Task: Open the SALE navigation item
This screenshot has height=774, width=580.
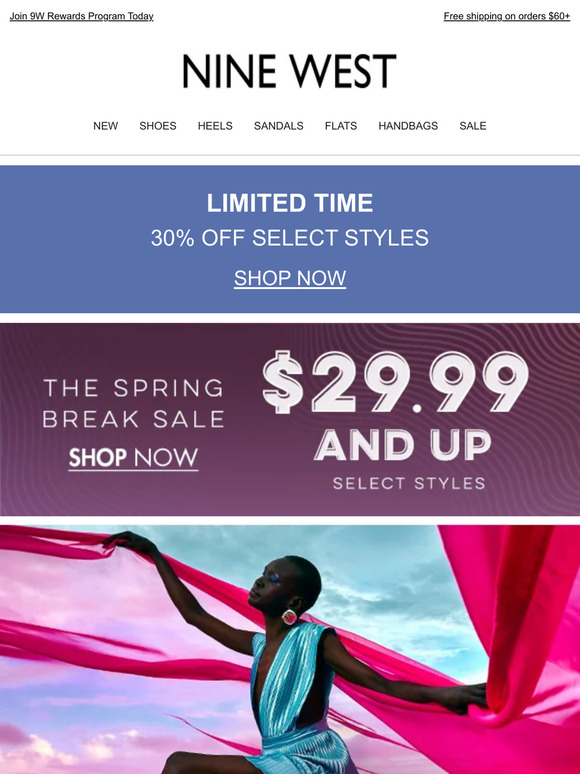Action: pyautogui.click(x=473, y=126)
